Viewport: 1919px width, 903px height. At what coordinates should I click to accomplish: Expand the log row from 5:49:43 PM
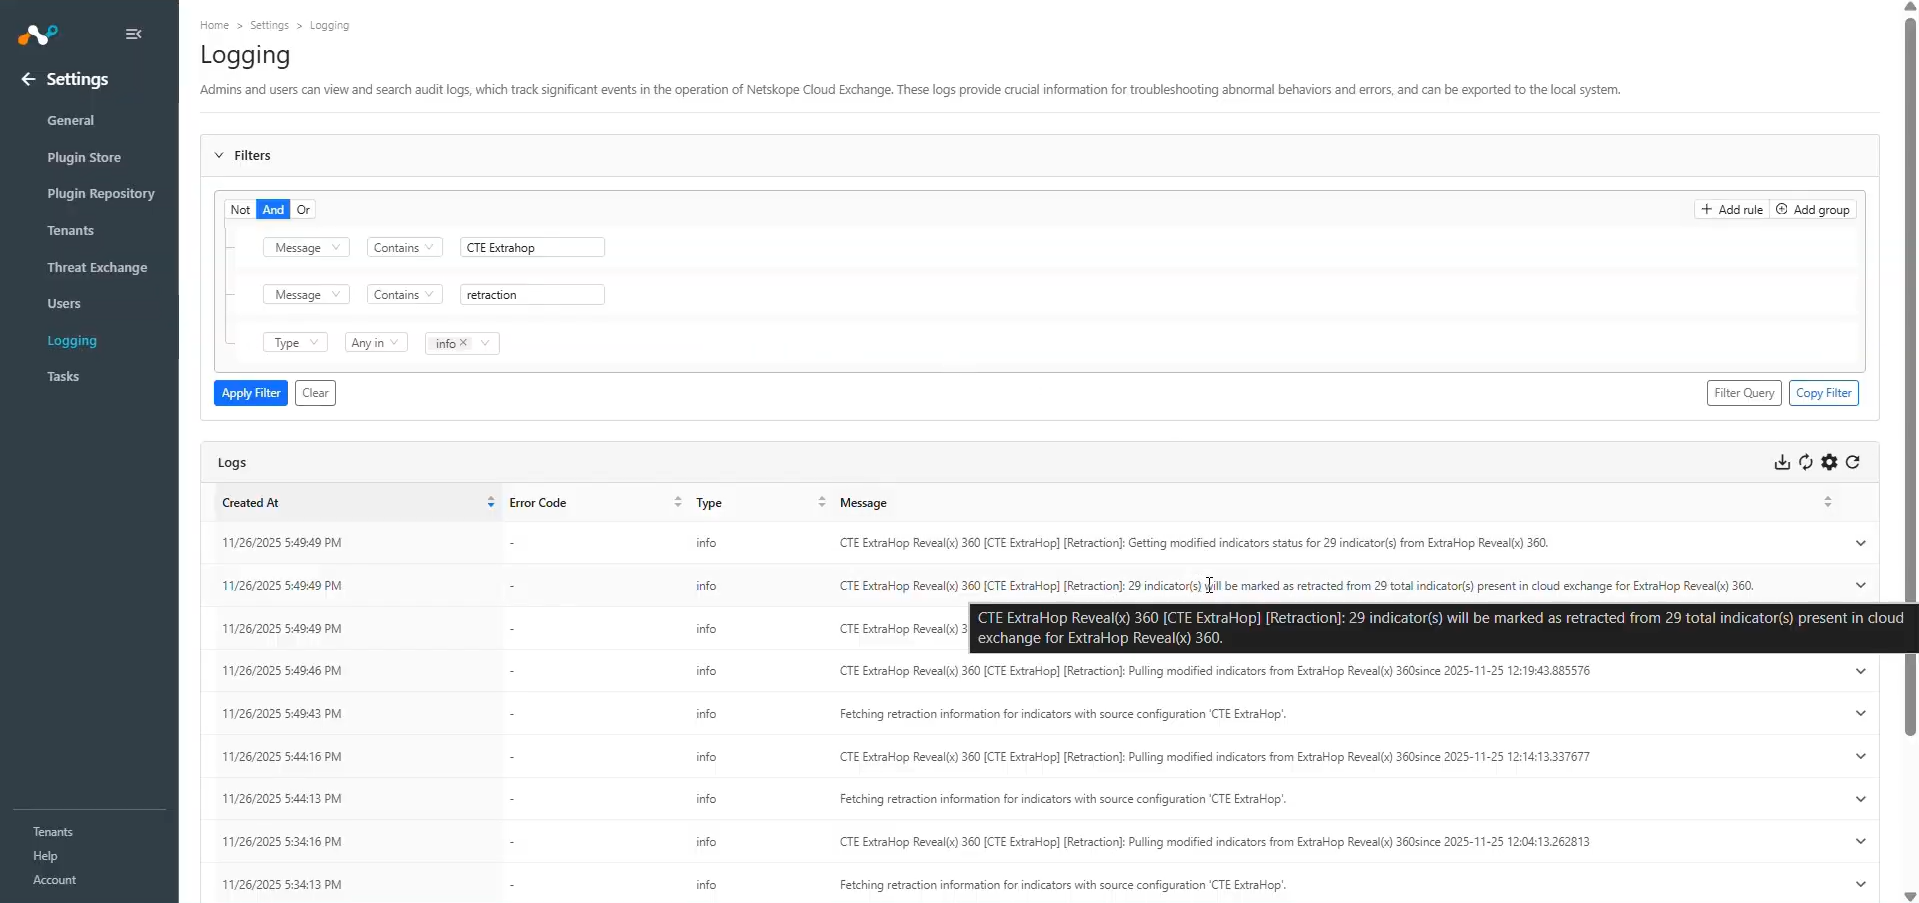tap(1860, 714)
